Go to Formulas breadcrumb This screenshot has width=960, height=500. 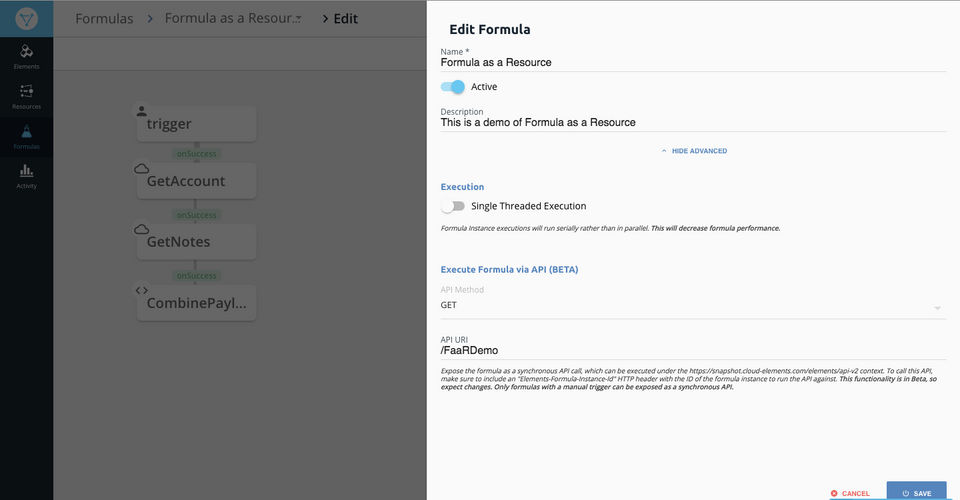pyautogui.click(x=104, y=18)
